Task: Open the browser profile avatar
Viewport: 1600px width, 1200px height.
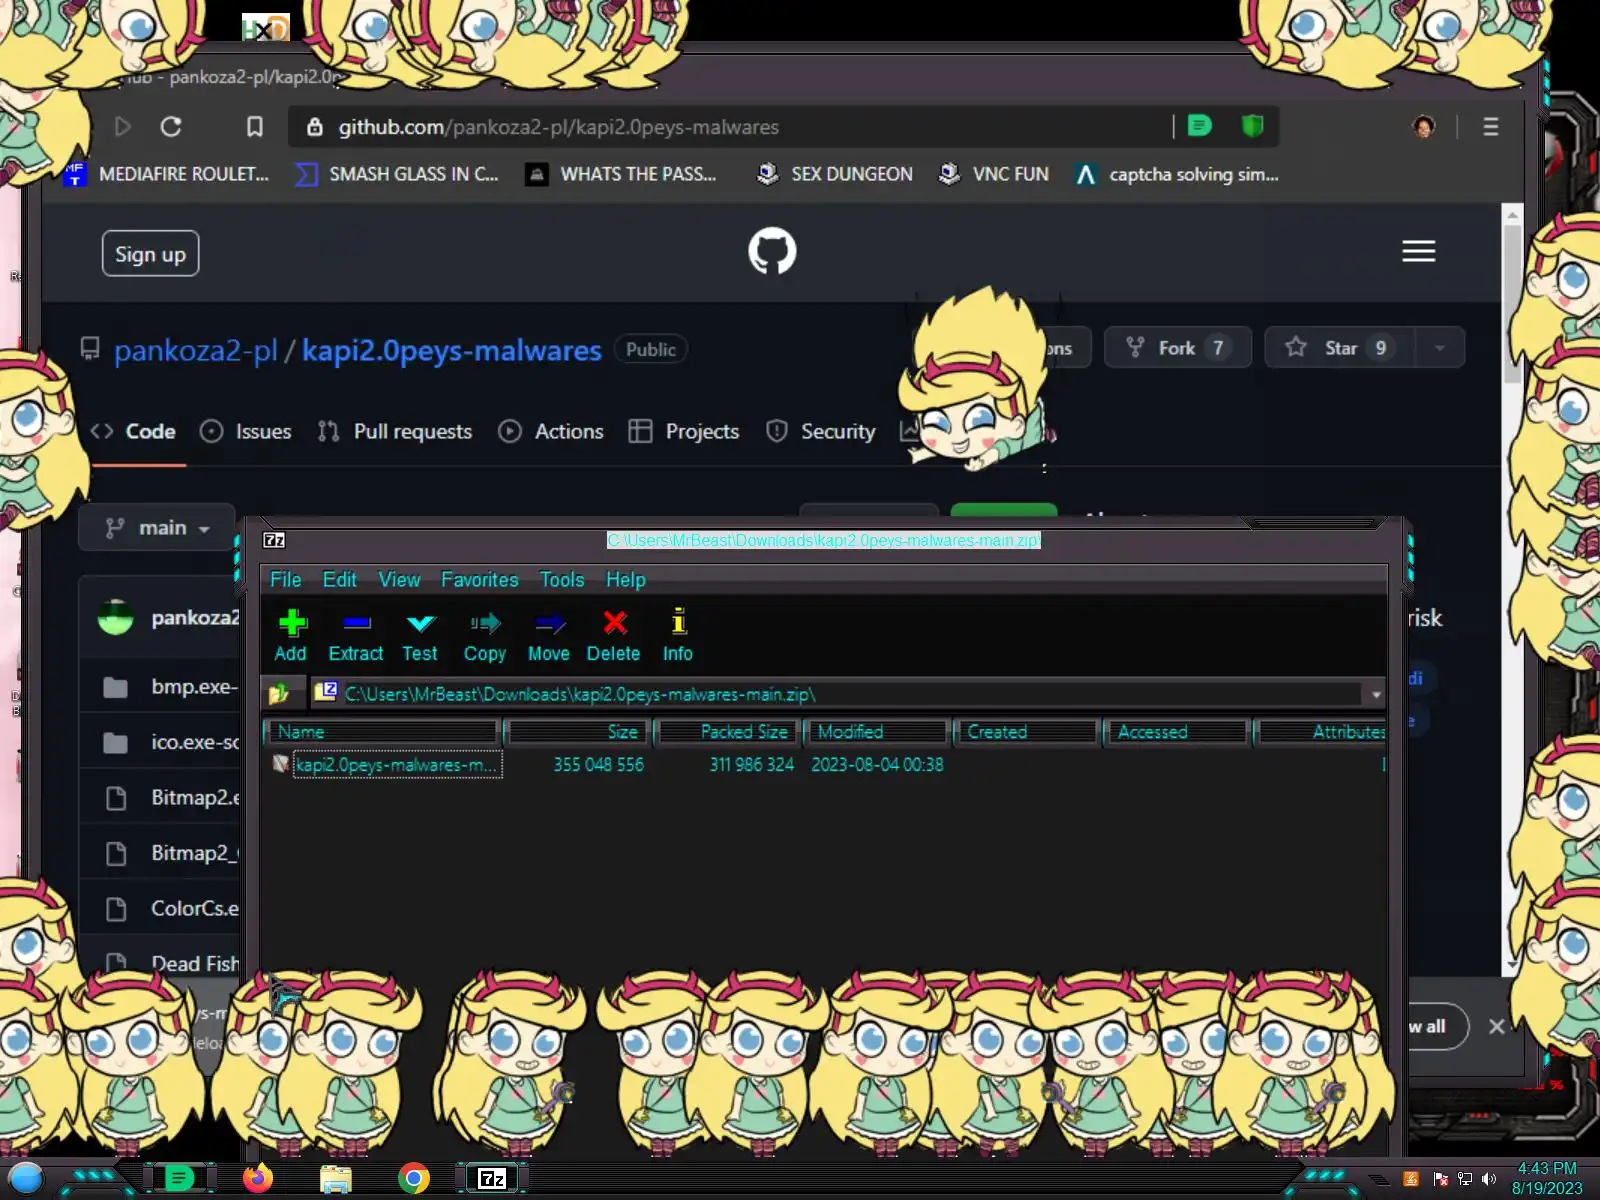Action: point(1423,126)
